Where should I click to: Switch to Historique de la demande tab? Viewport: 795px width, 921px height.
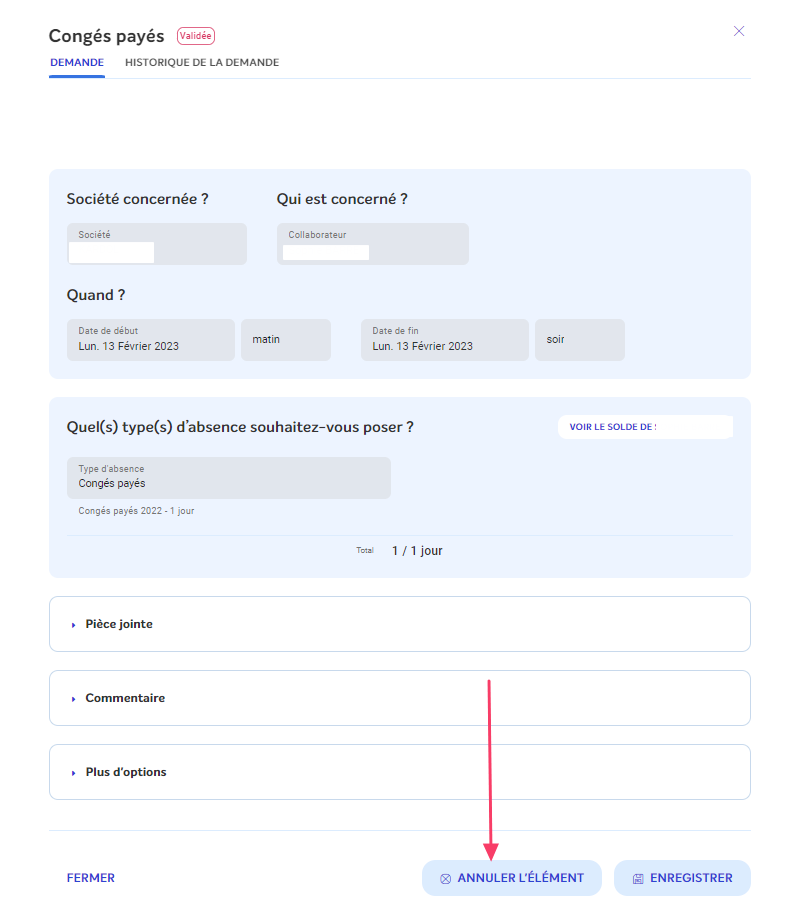pyautogui.click(x=202, y=62)
